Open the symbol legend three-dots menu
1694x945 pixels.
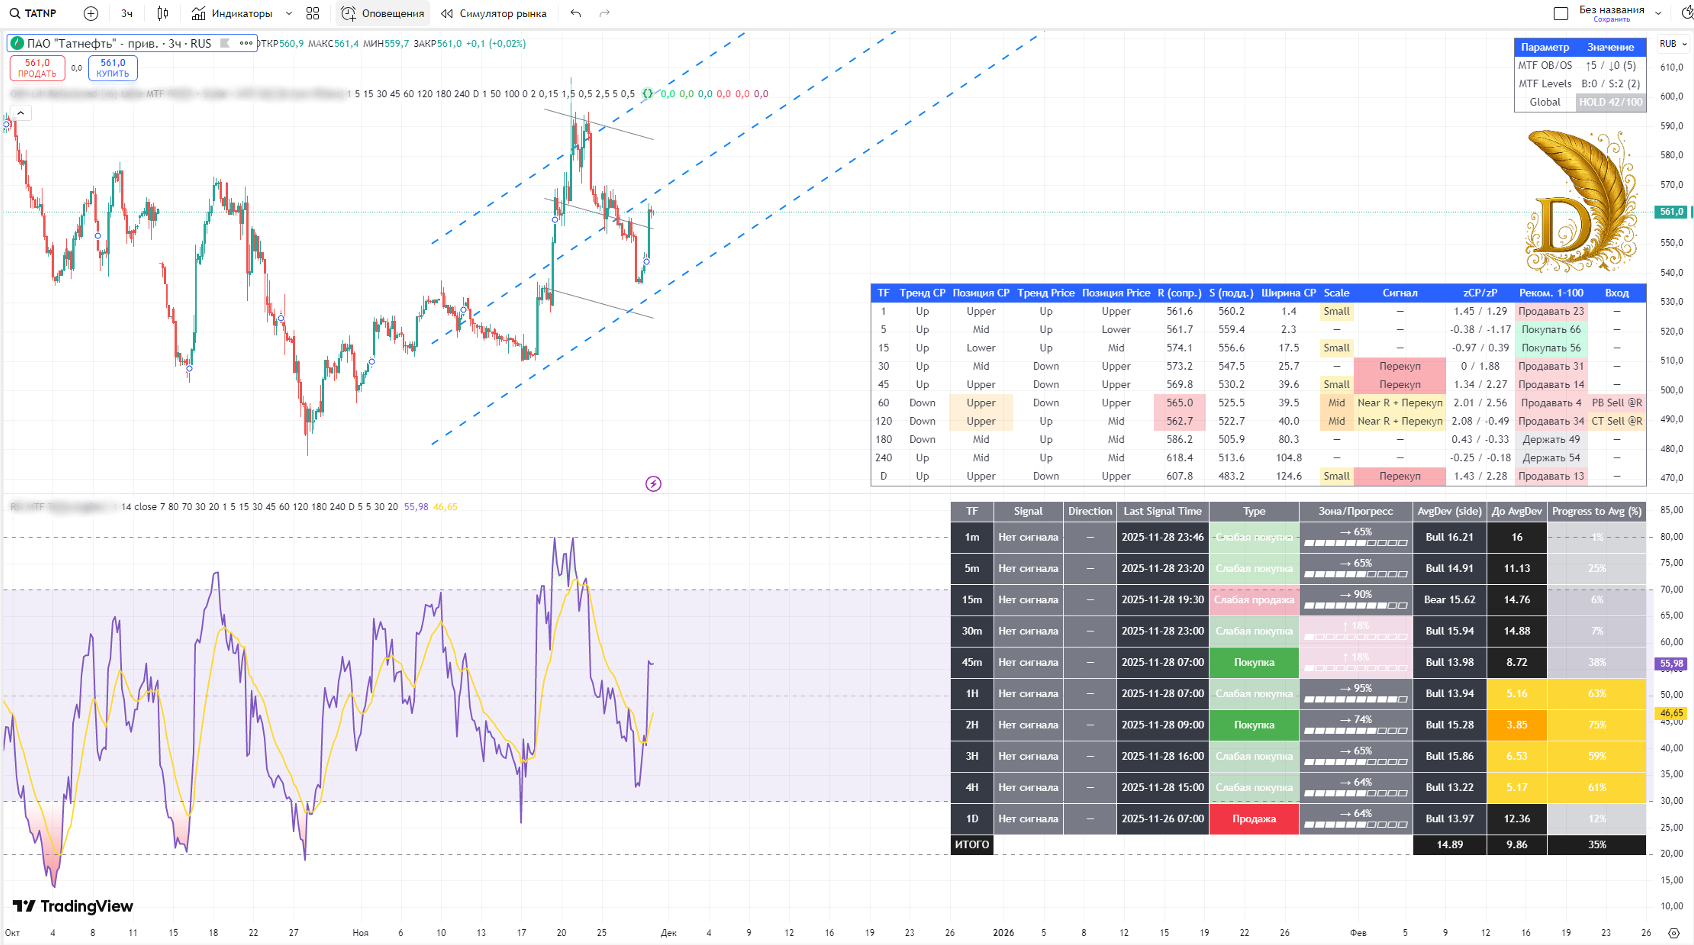click(246, 43)
